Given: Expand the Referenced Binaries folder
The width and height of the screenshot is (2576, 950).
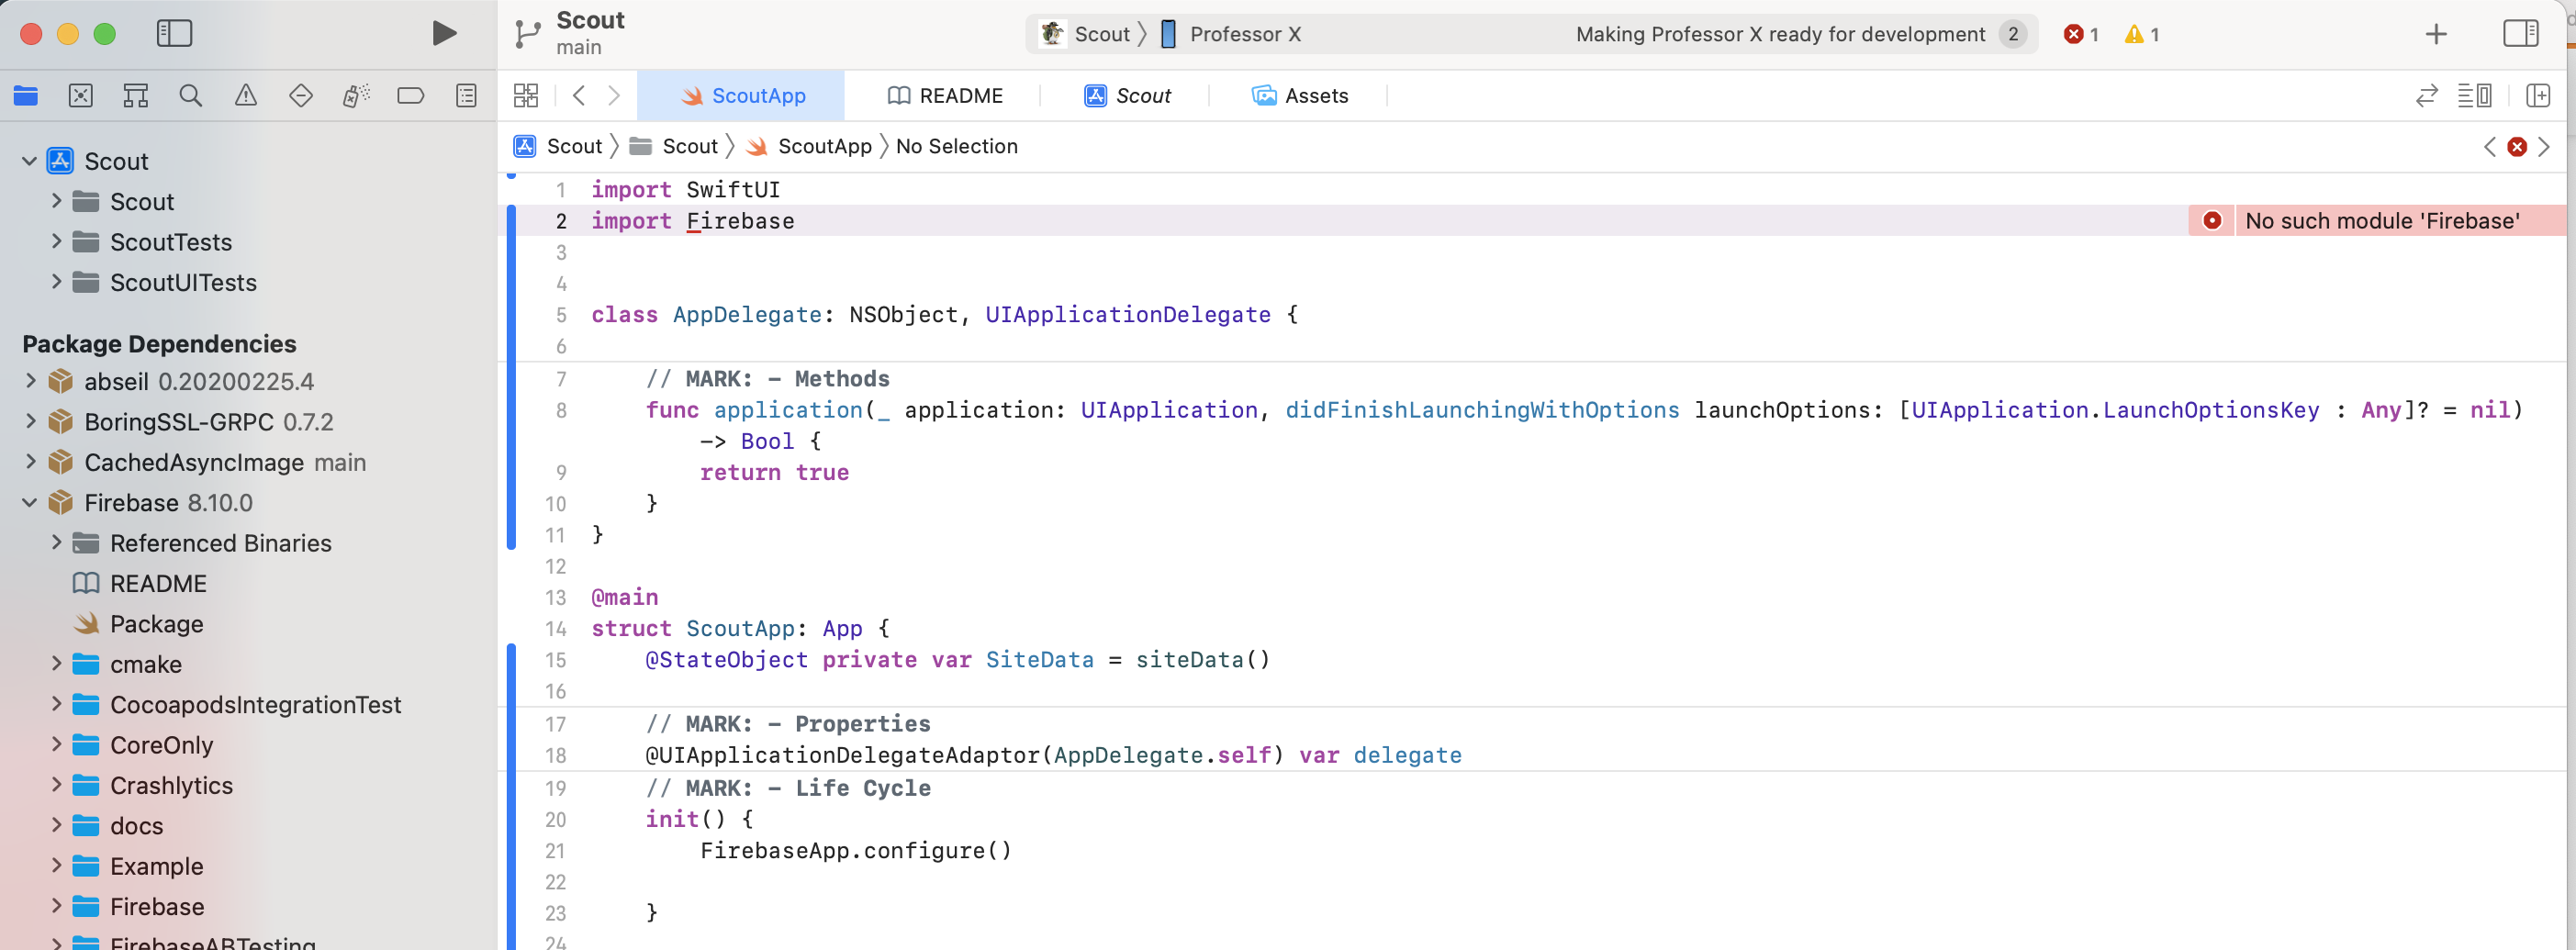Looking at the screenshot, I should [x=56, y=542].
